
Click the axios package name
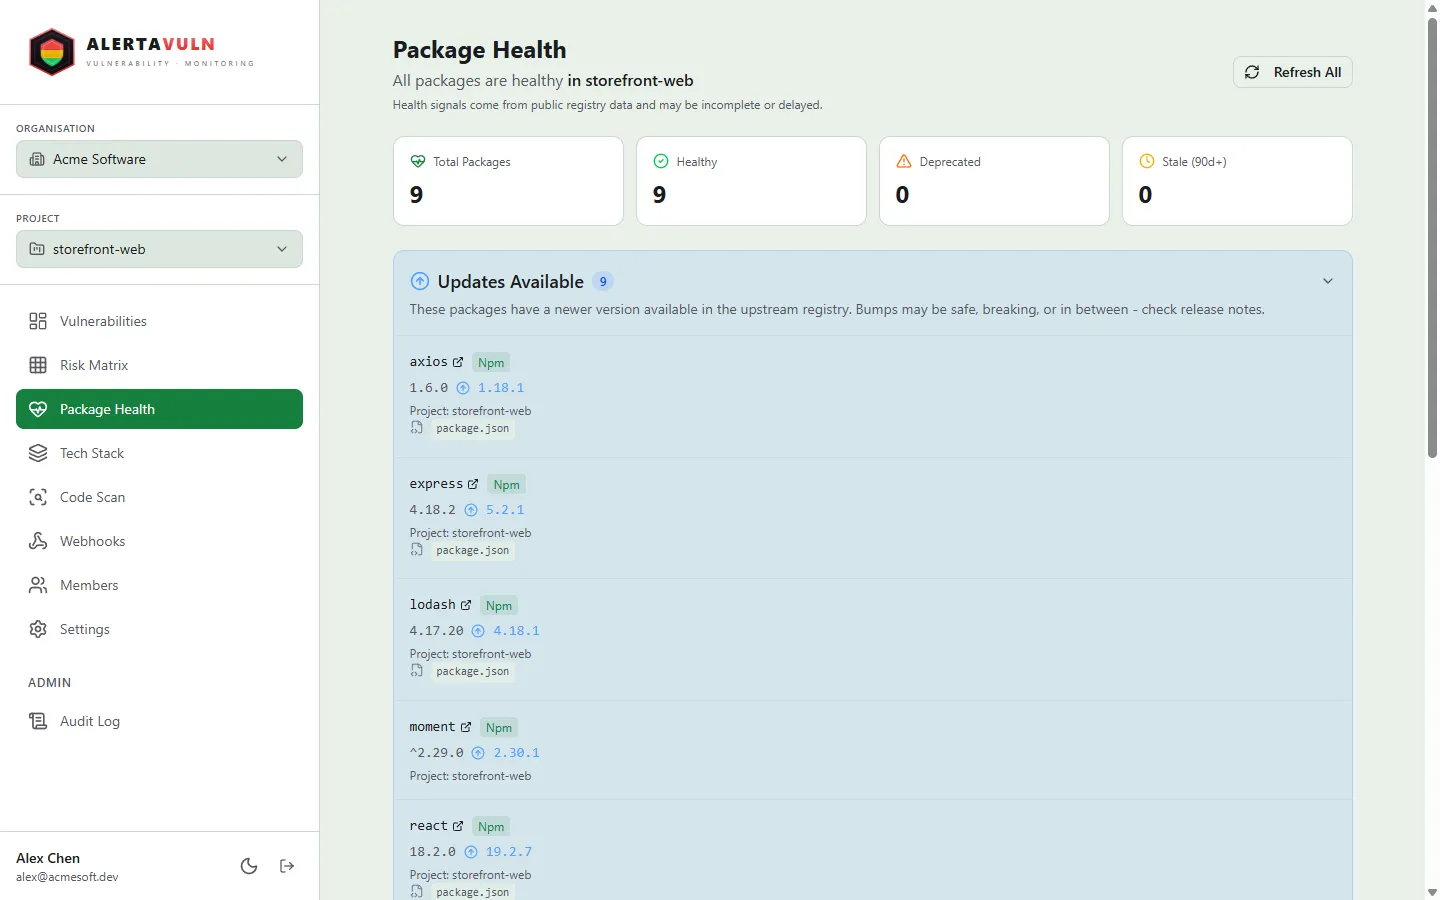428,362
